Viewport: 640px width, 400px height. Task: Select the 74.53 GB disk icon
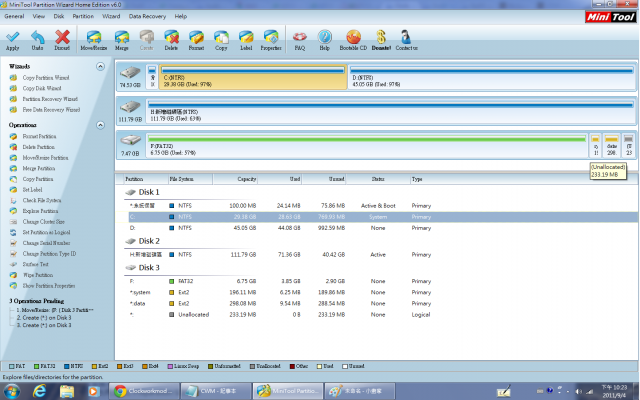coord(130,73)
